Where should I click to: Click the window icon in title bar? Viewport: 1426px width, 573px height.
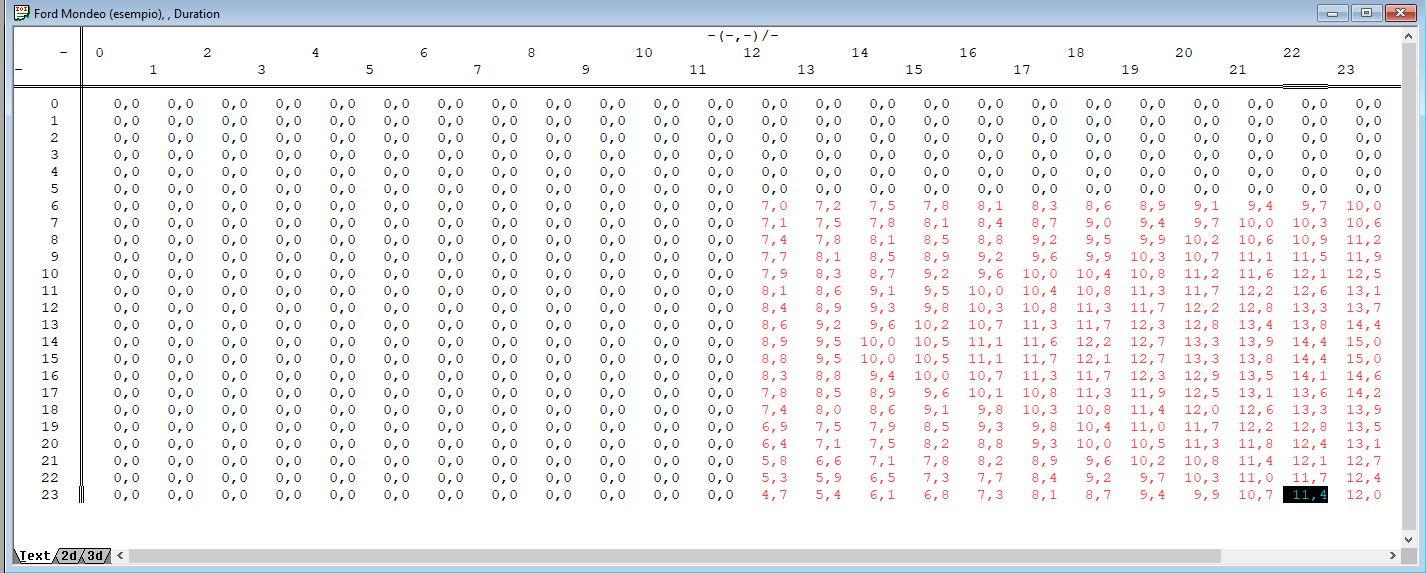tap(21, 13)
